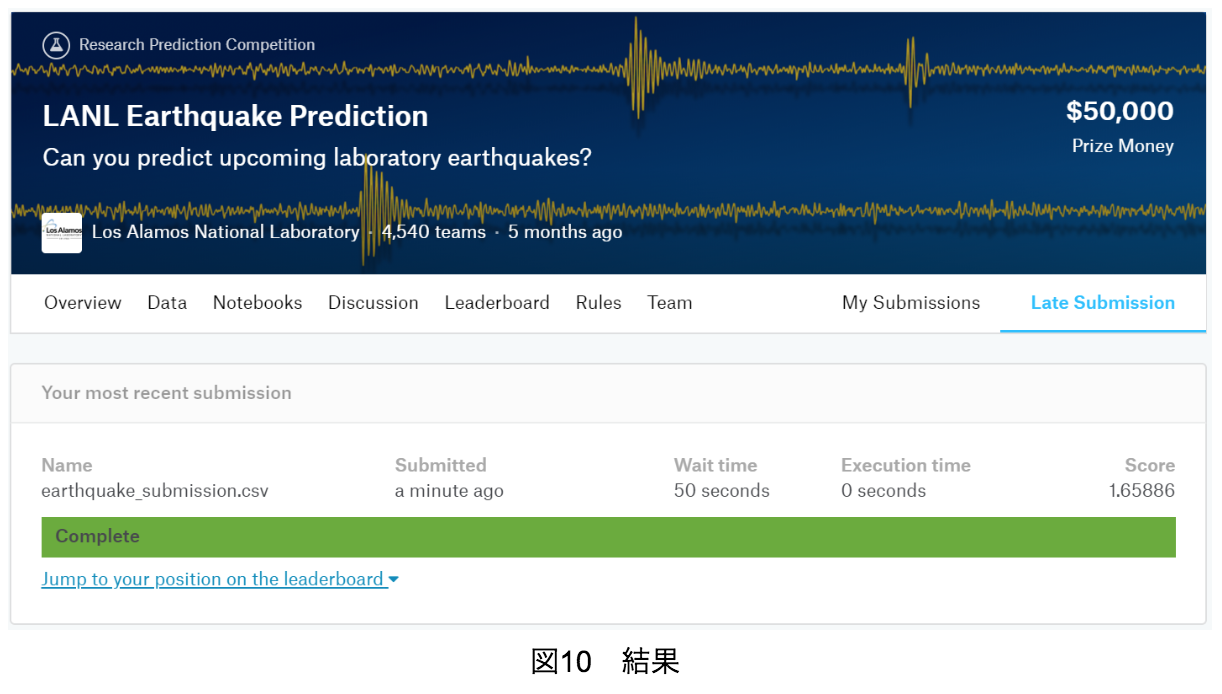The height and width of the screenshot is (694, 1222).
Task: Click the 'Prize Money' label
Action: 1123,146
